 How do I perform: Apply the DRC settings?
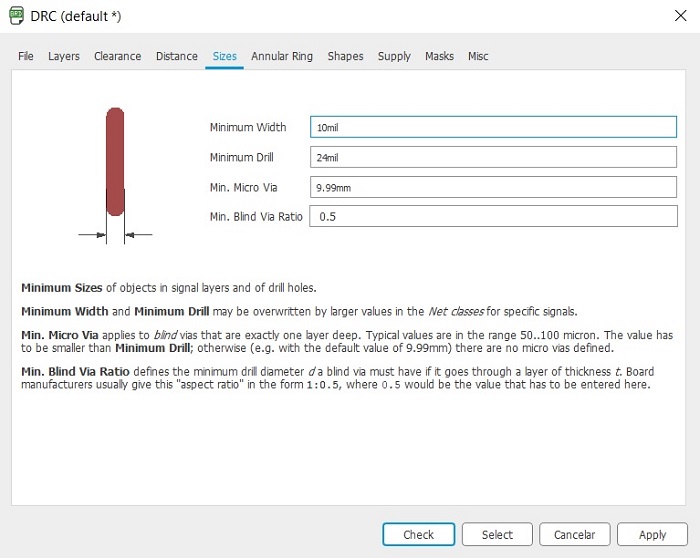point(652,534)
